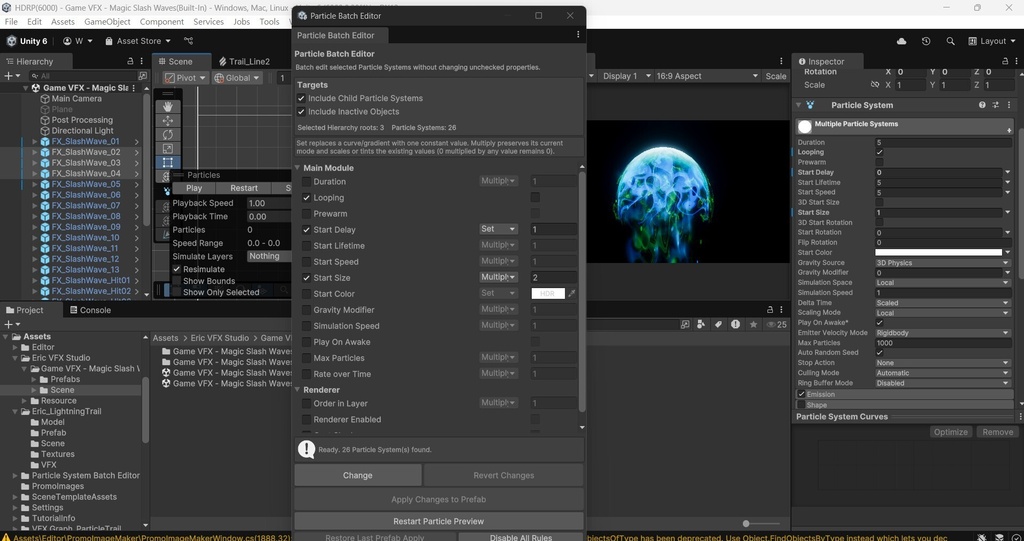
Task: Uncheck the Looping property in batch editor
Action: point(306,197)
